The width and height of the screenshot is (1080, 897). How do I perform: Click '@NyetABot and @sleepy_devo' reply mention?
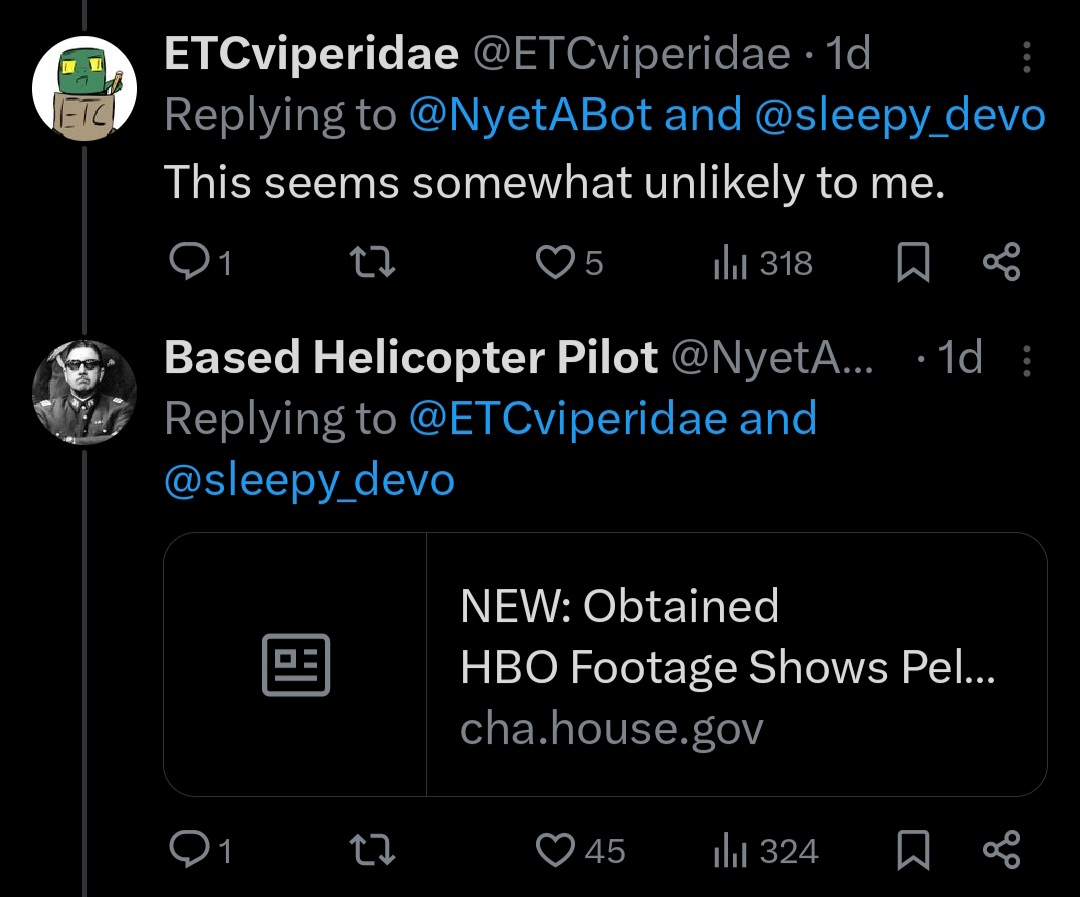pos(727,115)
